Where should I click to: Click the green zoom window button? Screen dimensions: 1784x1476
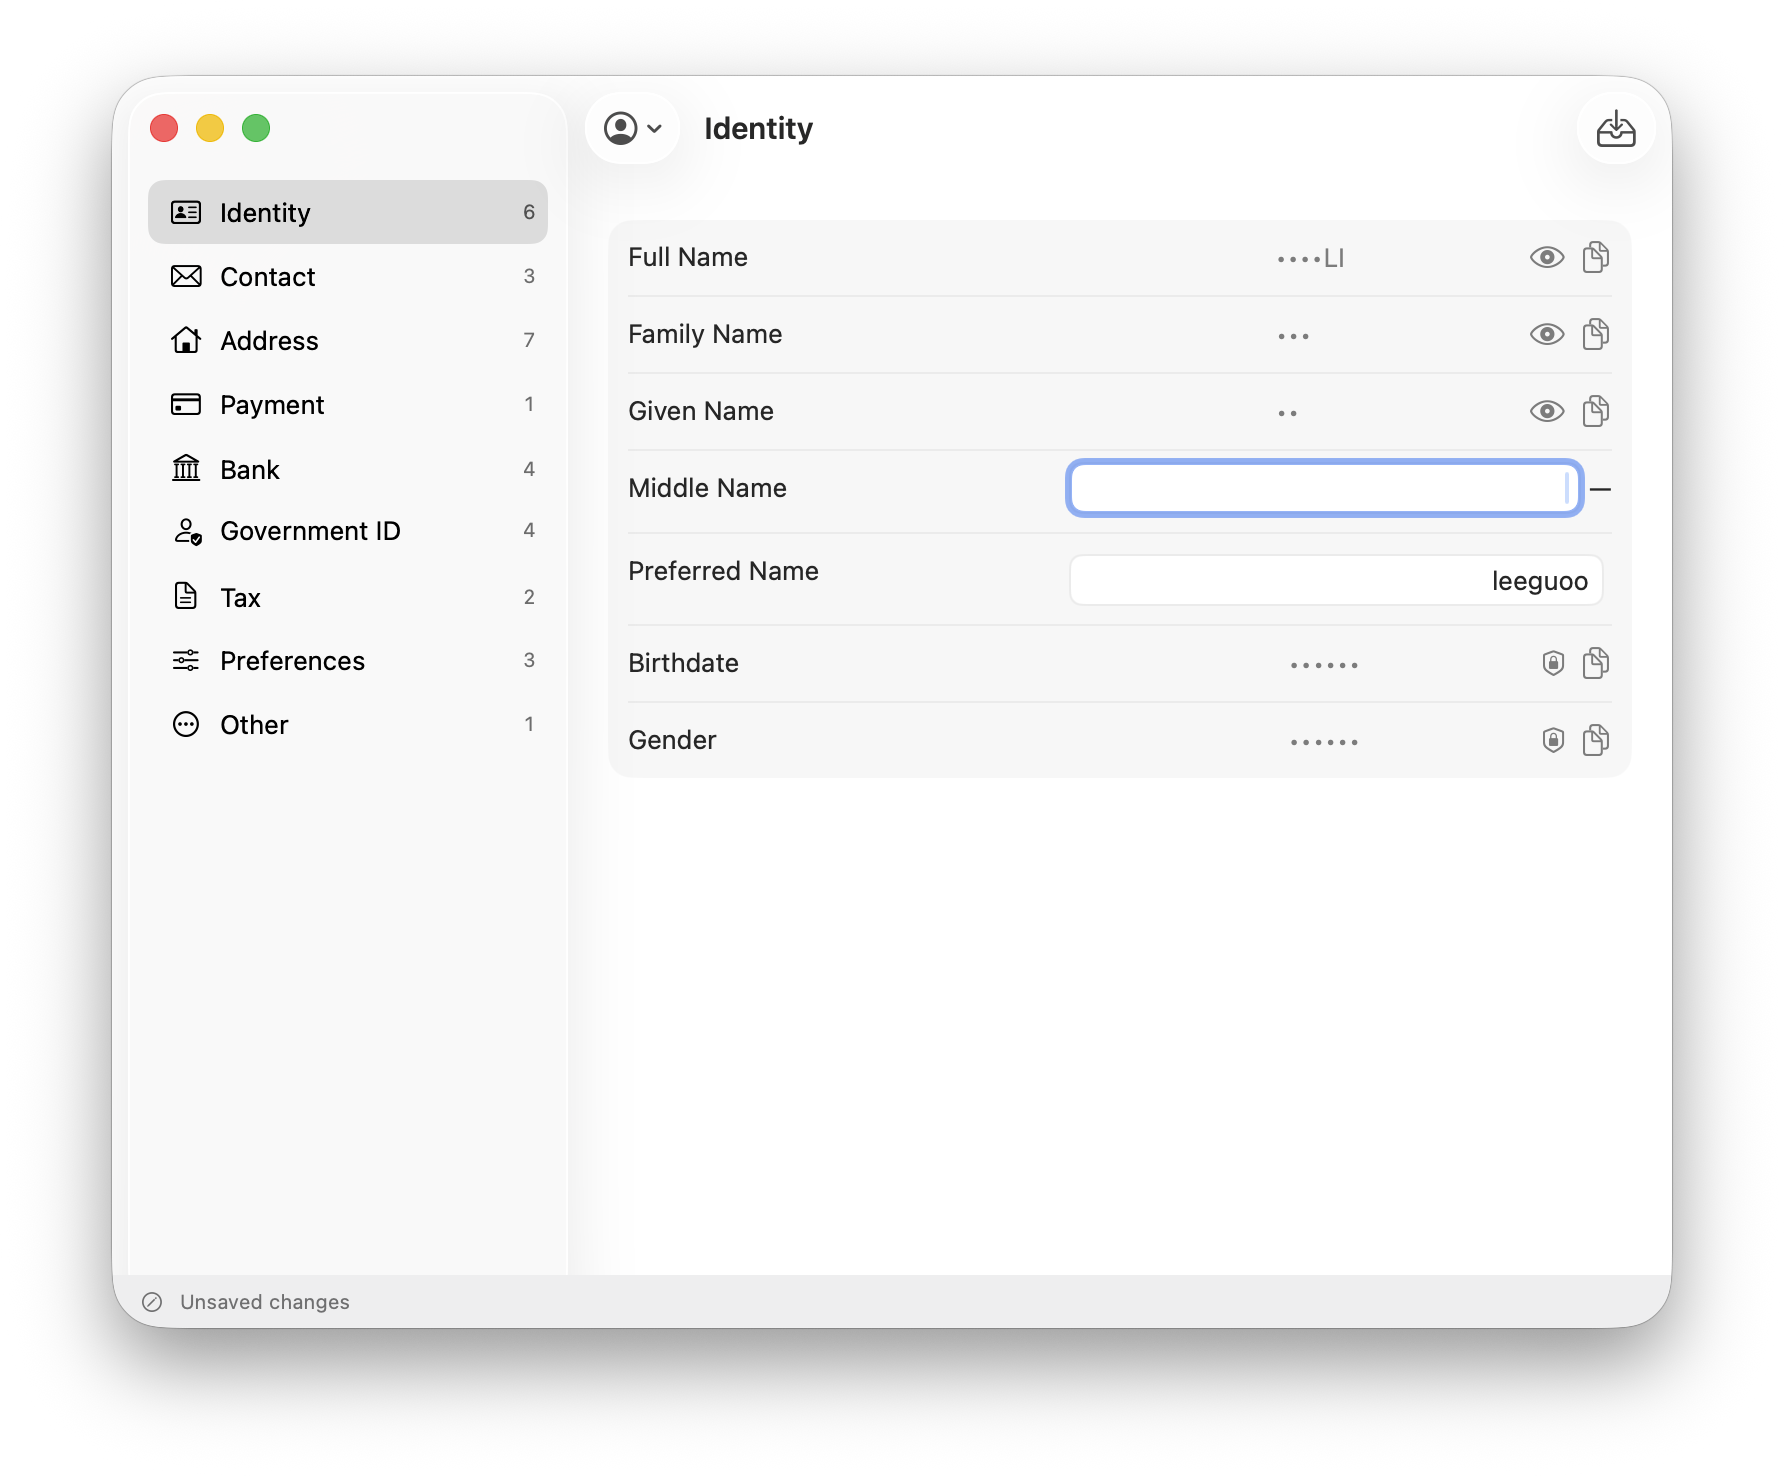pos(256,128)
